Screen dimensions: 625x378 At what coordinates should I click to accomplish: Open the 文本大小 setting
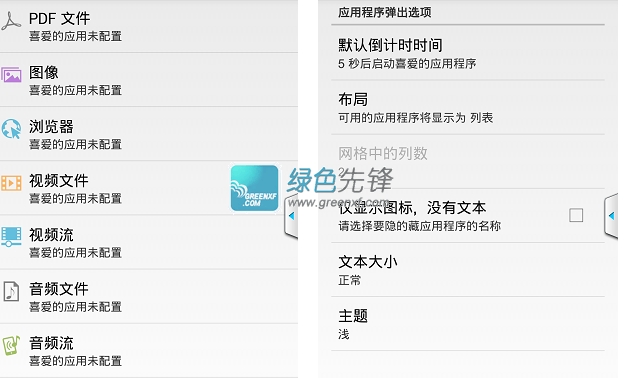pos(468,270)
